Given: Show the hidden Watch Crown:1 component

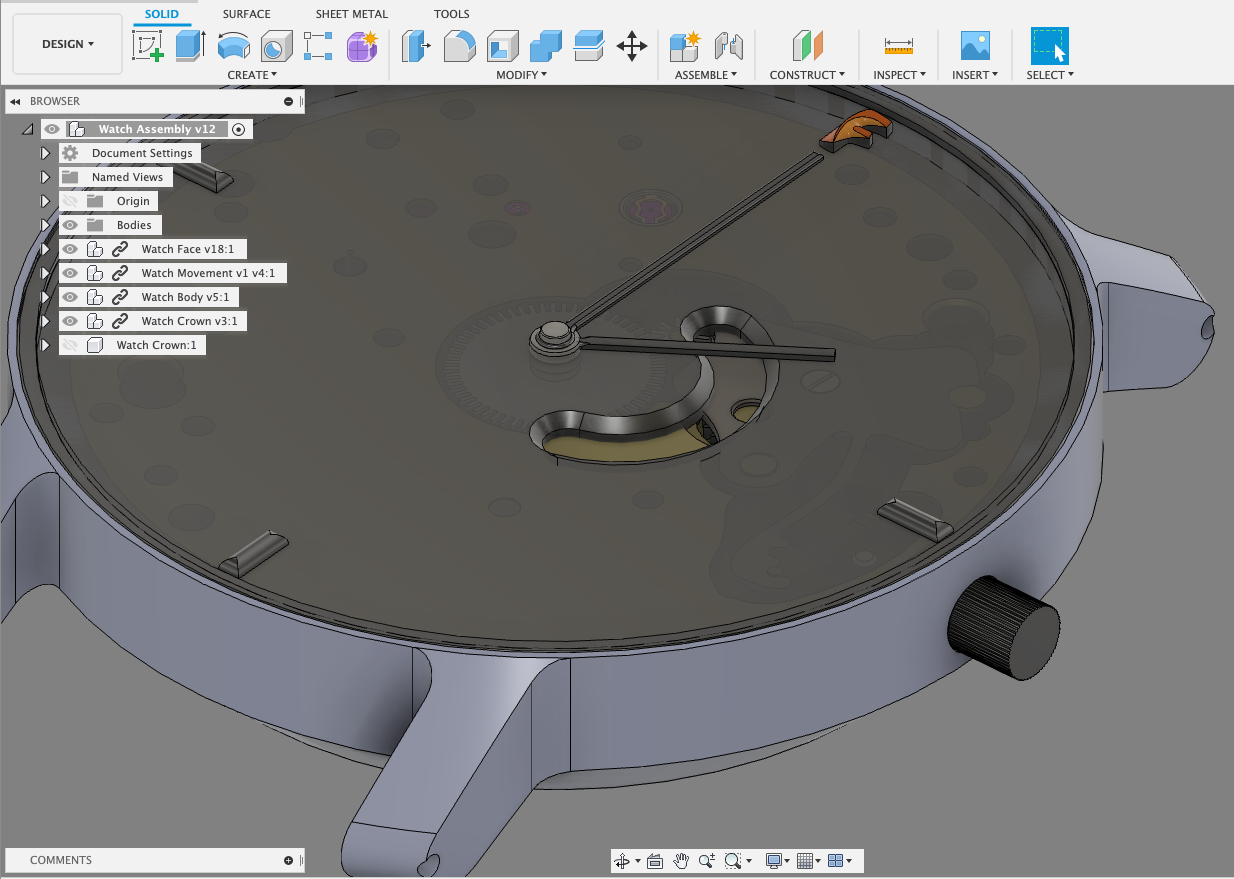Looking at the screenshot, I should pos(70,345).
